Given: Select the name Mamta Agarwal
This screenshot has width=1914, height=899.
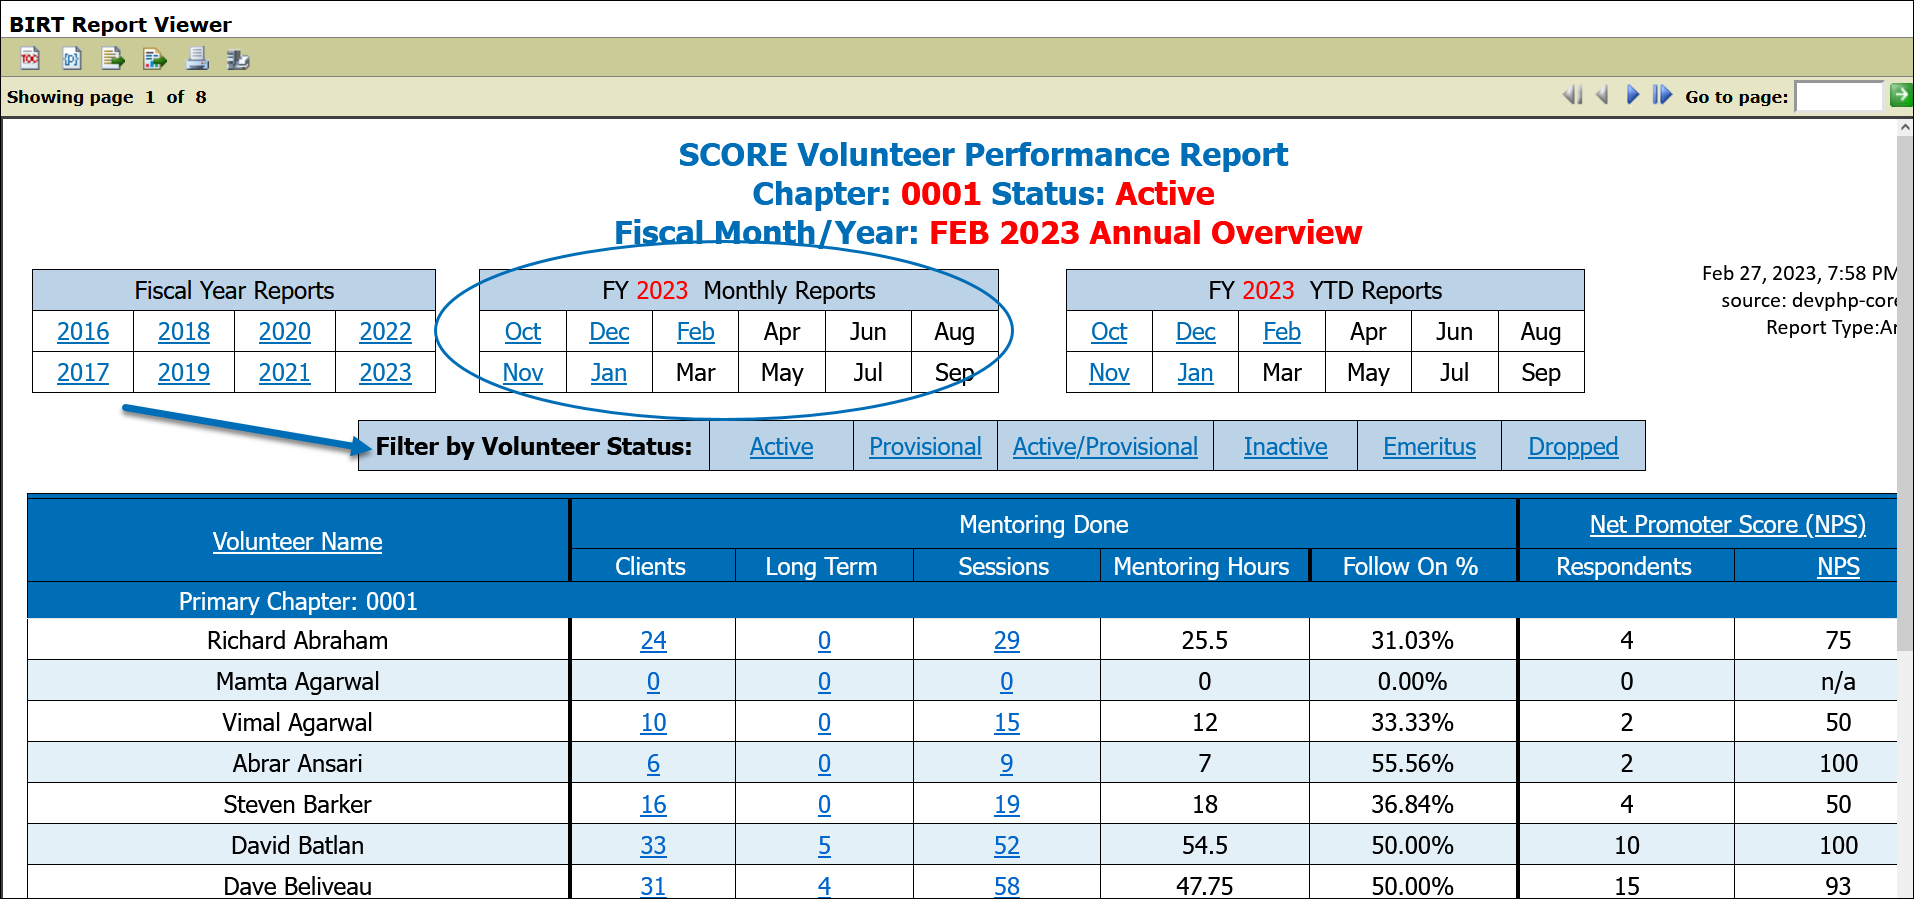Looking at the screenshot, I should pos(298,682).
